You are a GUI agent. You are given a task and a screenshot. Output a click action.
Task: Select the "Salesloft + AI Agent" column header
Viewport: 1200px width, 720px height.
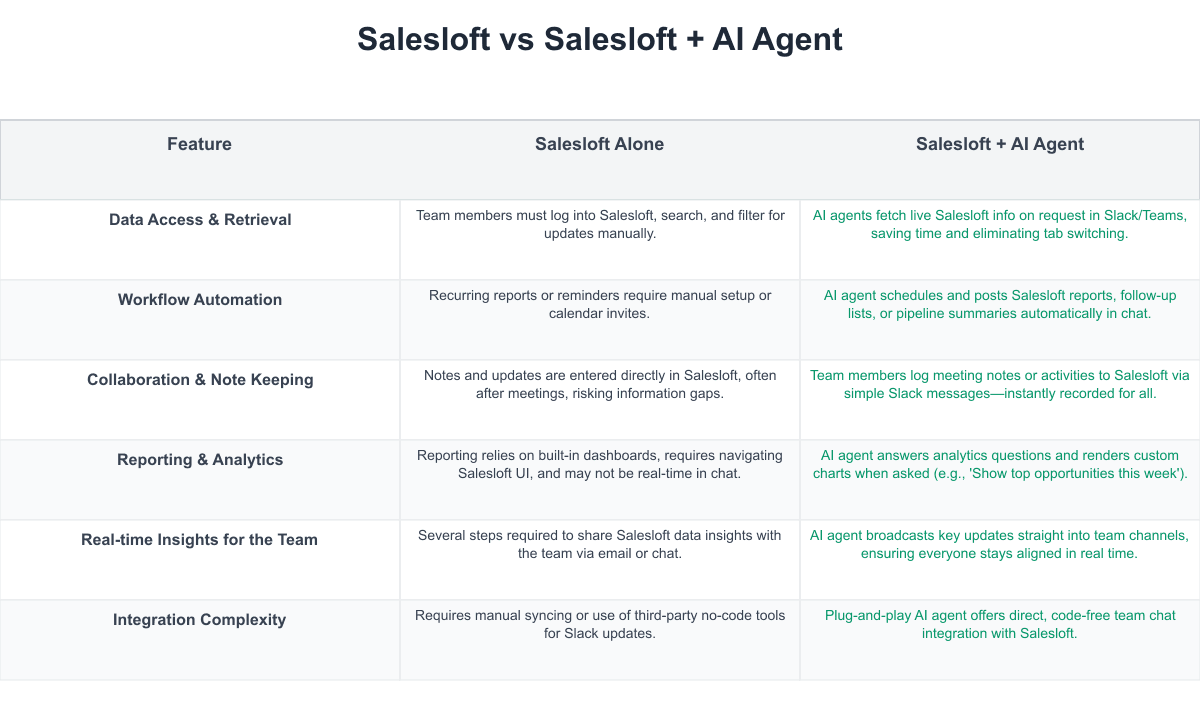tap(1000, 144)
